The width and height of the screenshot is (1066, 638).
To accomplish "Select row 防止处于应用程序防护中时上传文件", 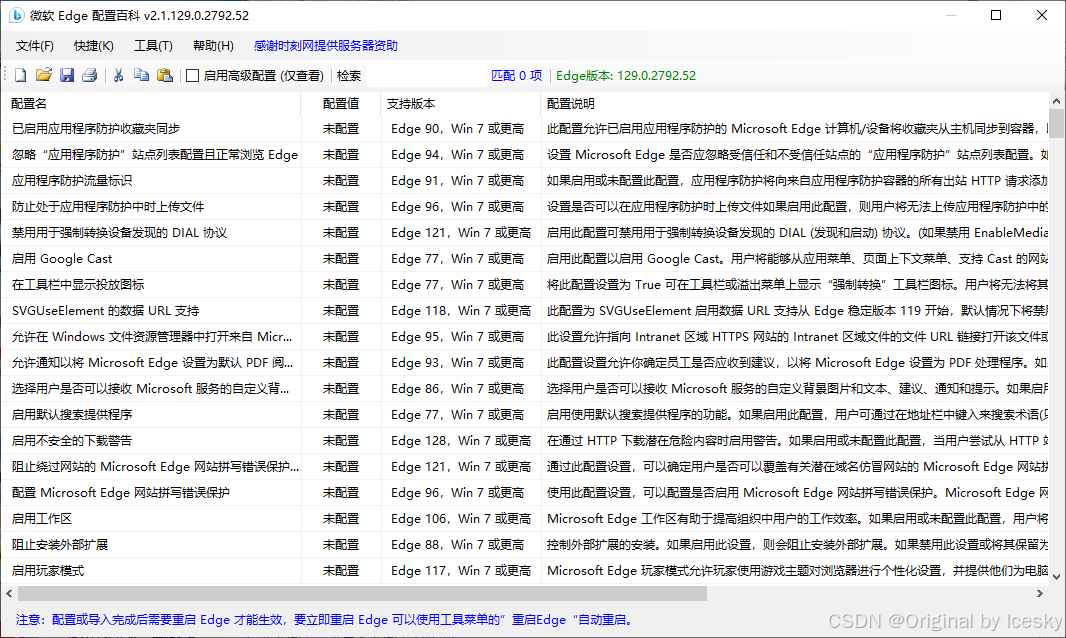I will tap(525, 206).
